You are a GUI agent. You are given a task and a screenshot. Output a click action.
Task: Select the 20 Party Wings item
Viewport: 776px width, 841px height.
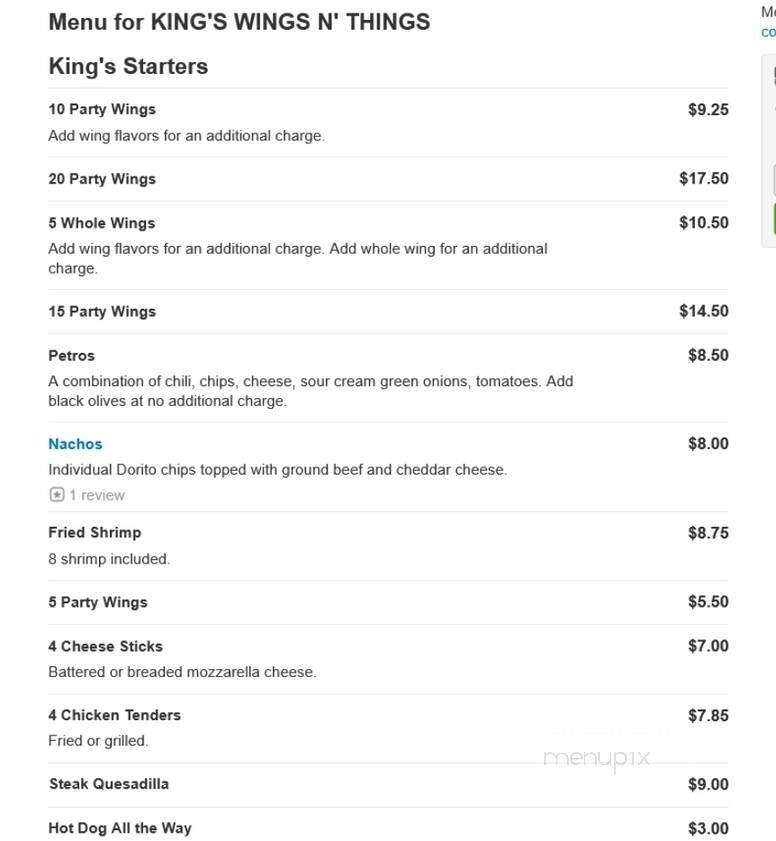(x=102, y=178)
